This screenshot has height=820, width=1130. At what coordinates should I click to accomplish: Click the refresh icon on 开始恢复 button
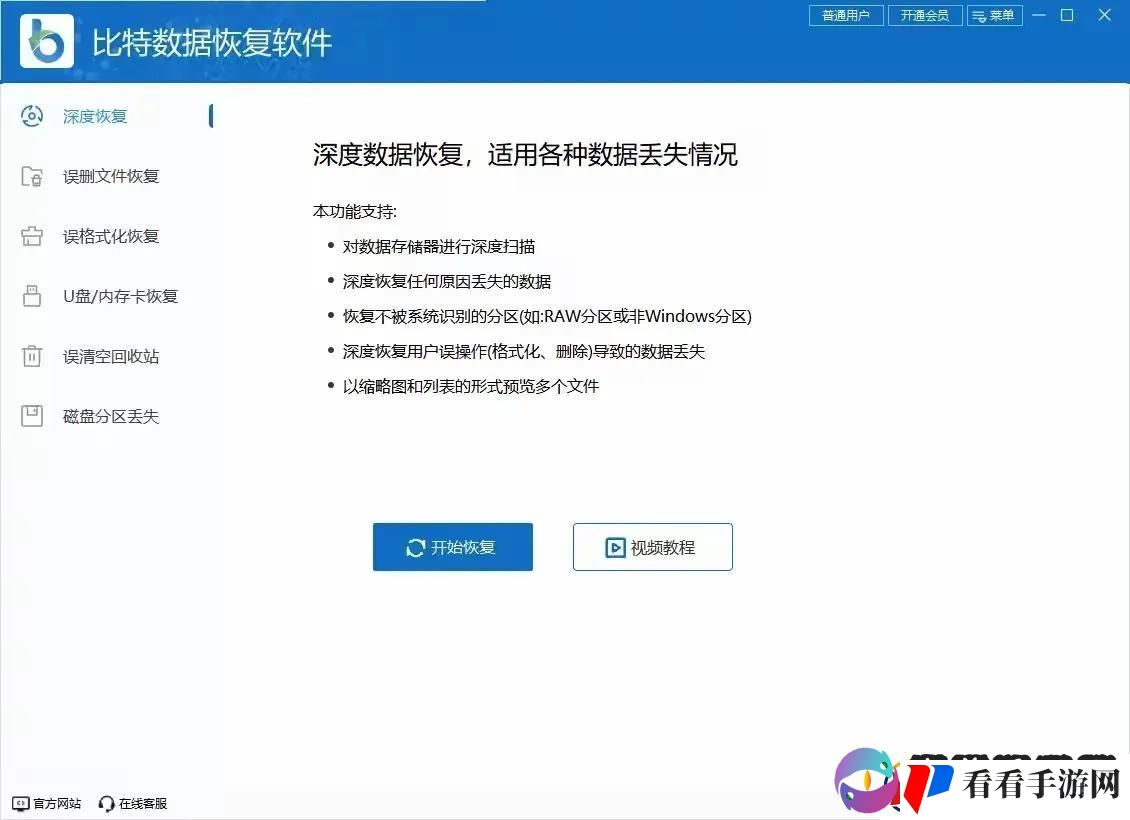pos(416,548)
